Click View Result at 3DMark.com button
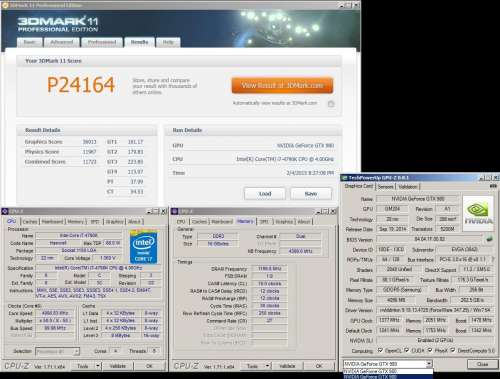The width and height of the screenshot is (500, 379). tap(282, 86)
